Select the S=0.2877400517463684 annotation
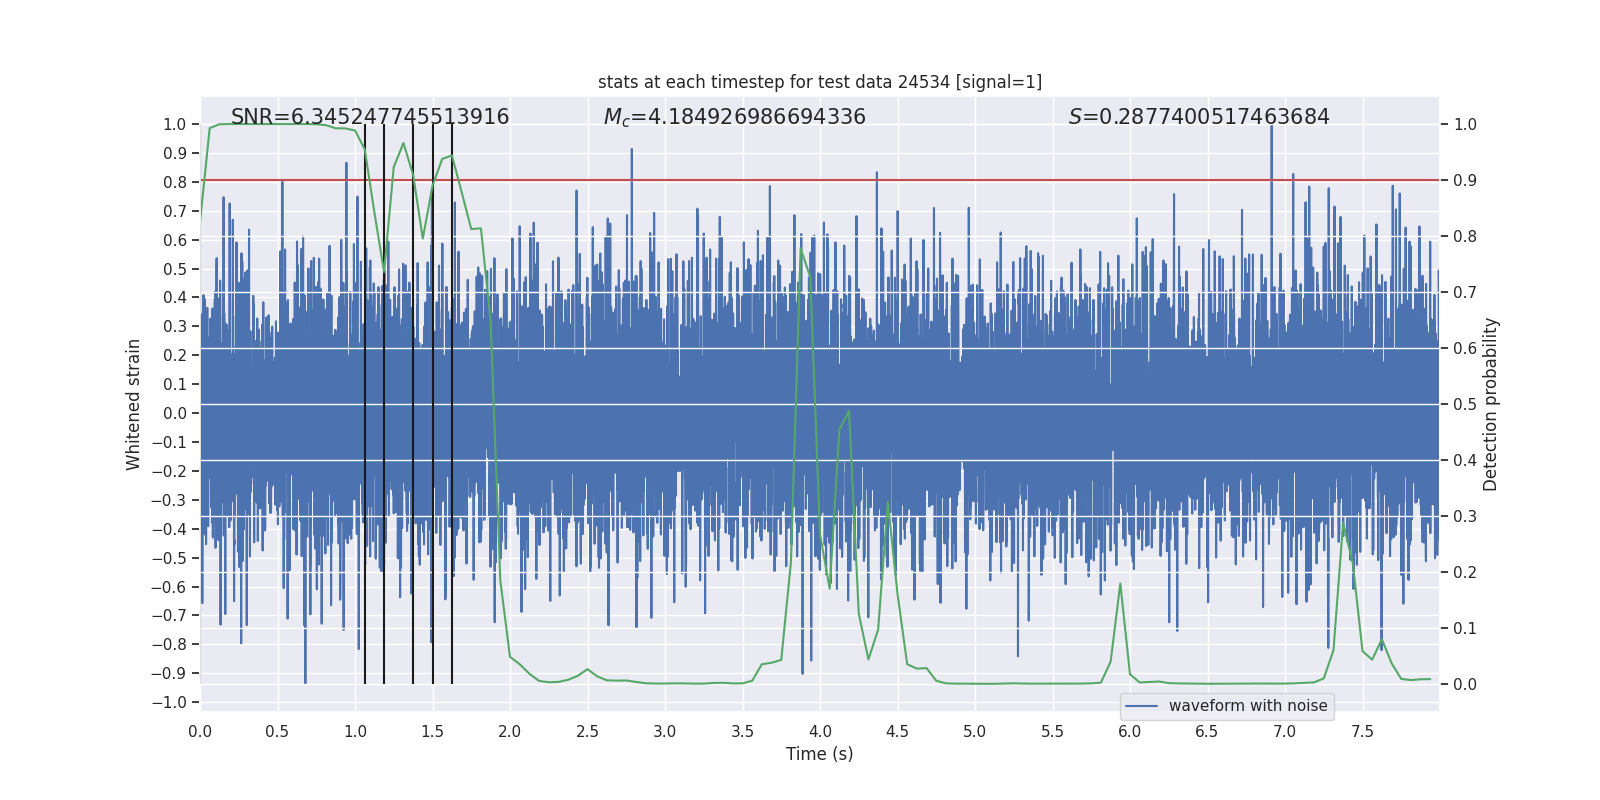The image size is (1600, 800). click(x=1199, y=117)
